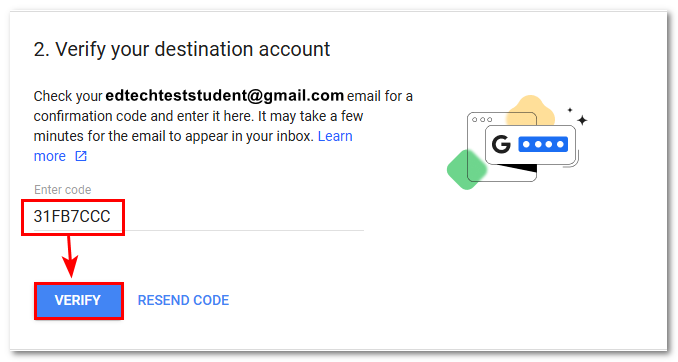The image size is (678, 362).
Task: Click the word 'more' in blue
Action: (50, 156)
